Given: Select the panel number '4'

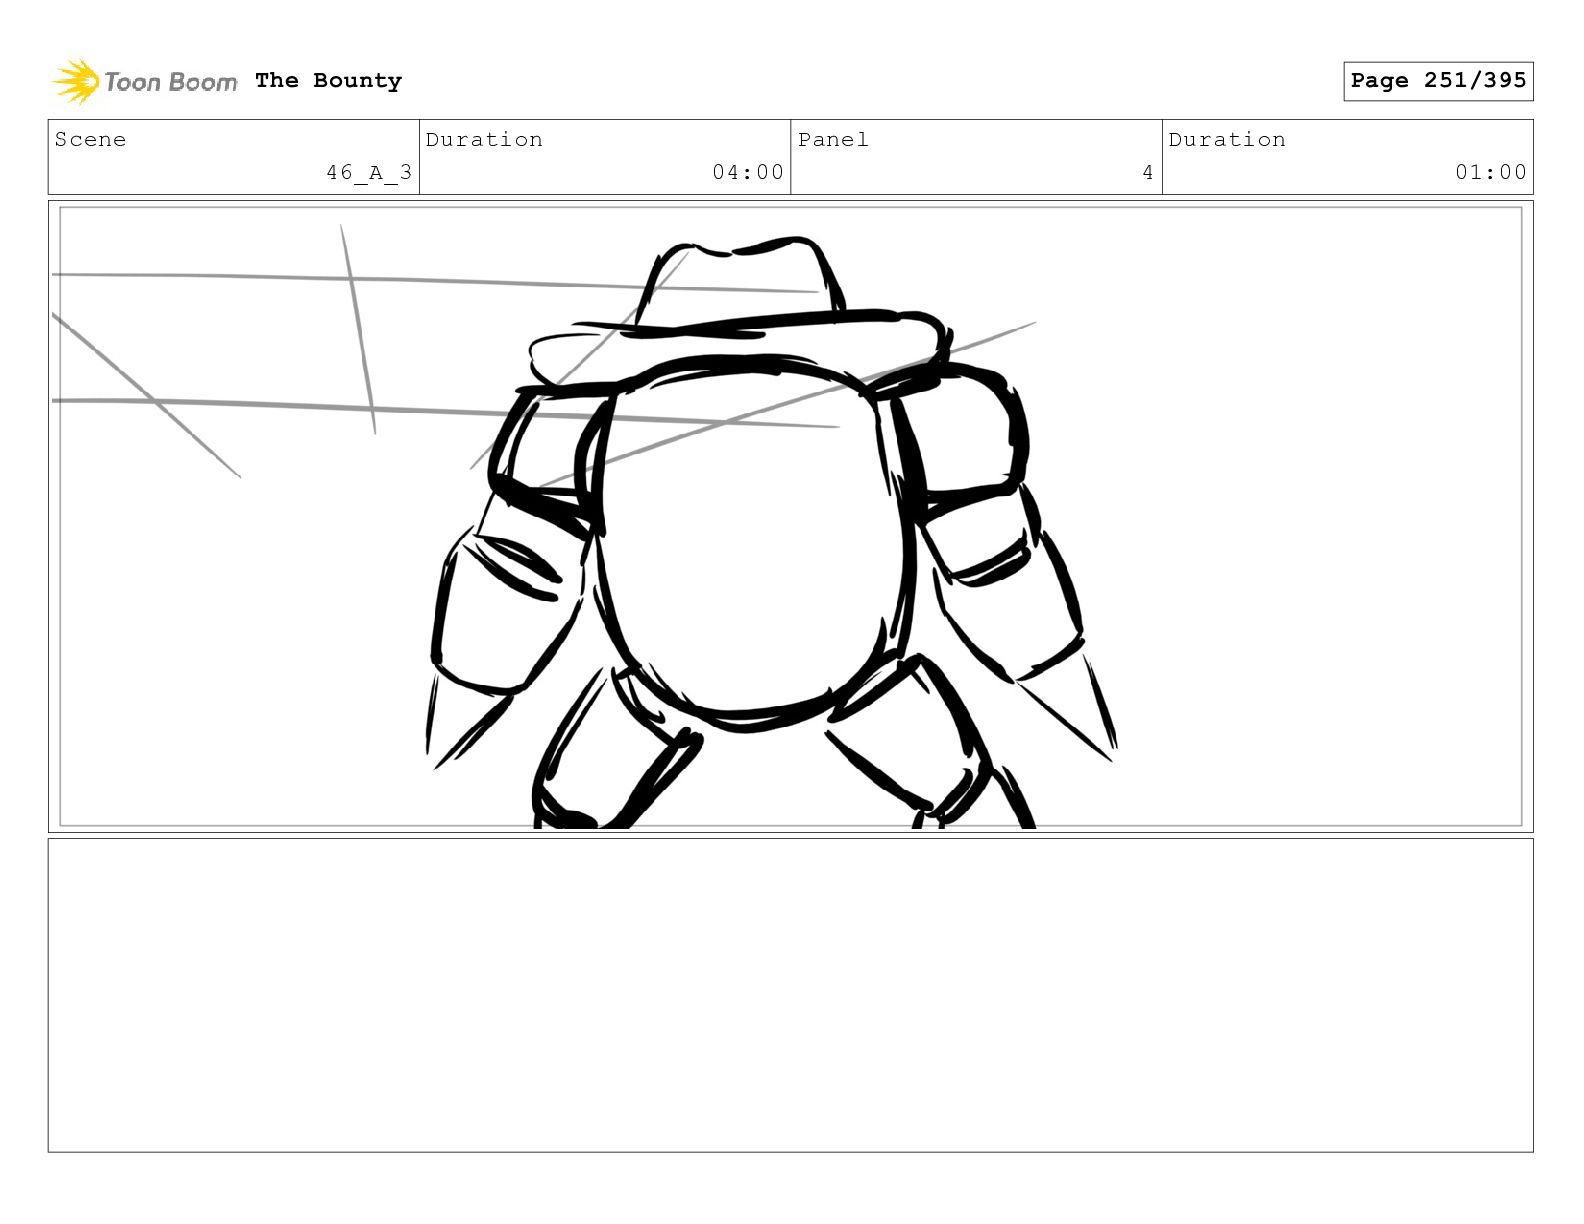Looking at the screenshot, I should point(1148,173).
